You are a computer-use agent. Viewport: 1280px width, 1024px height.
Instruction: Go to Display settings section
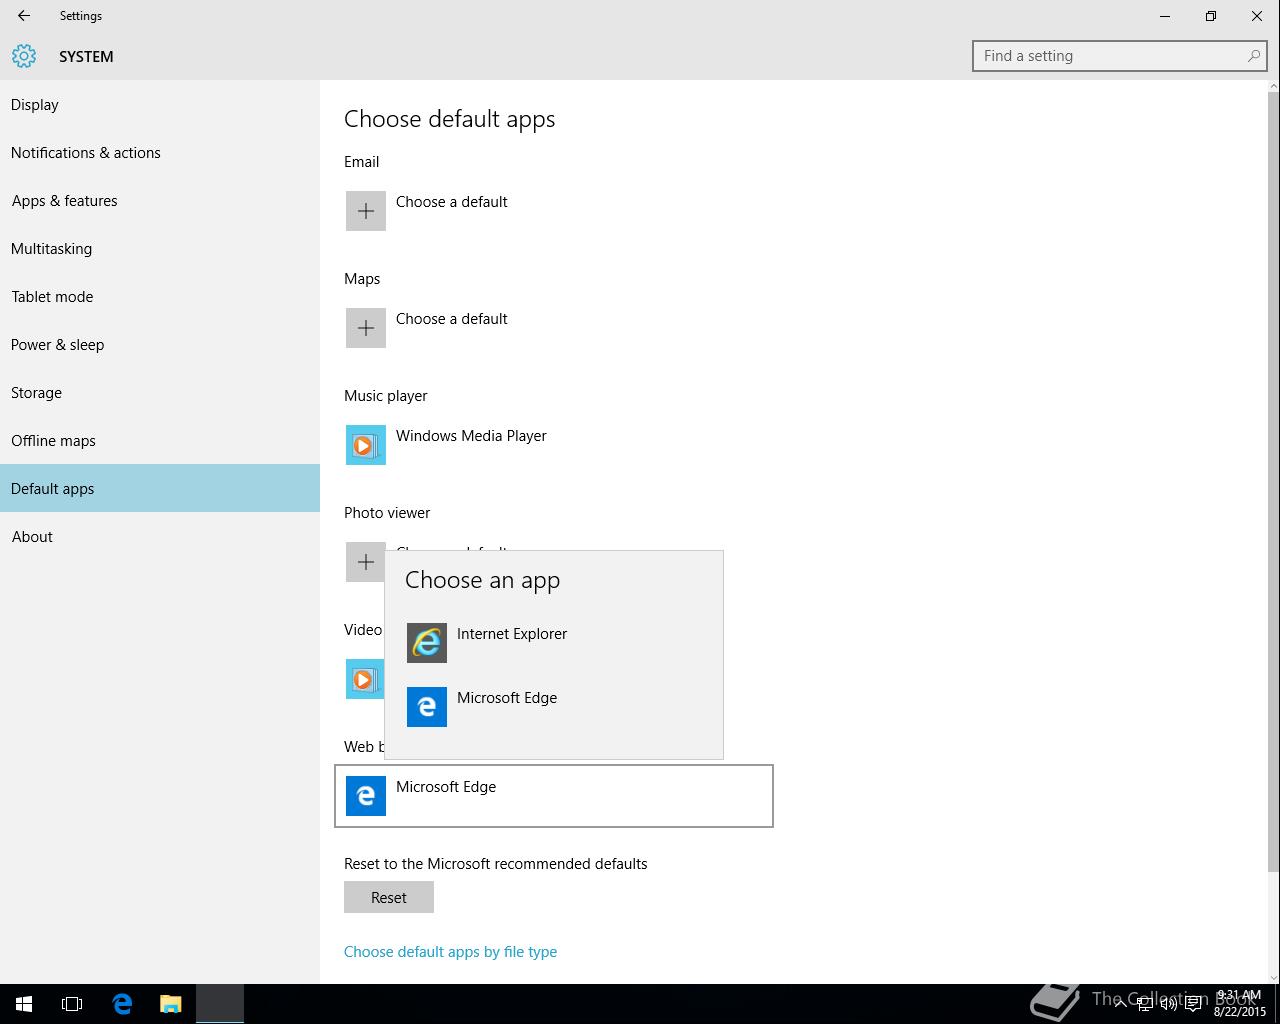click(x=35, y=105)
